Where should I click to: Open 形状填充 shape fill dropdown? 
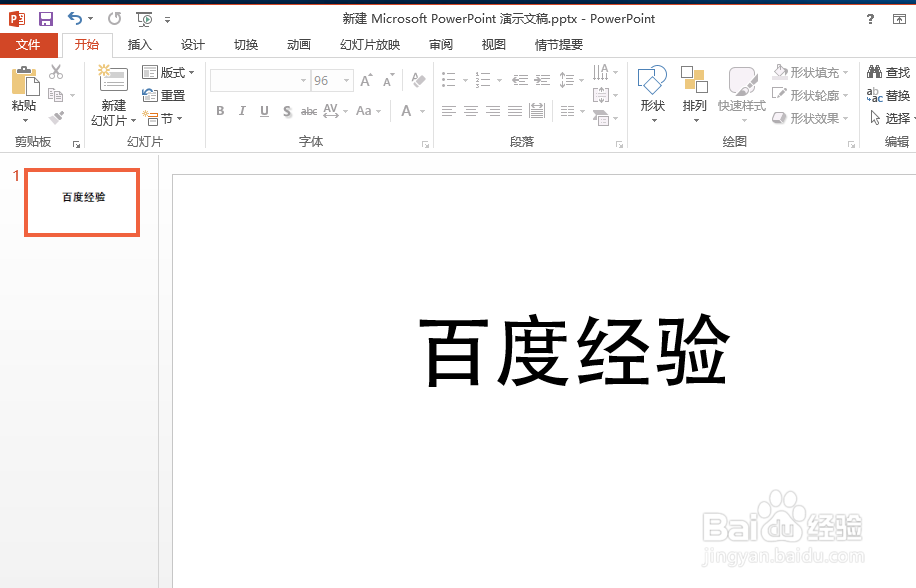[x=810, y=72]
